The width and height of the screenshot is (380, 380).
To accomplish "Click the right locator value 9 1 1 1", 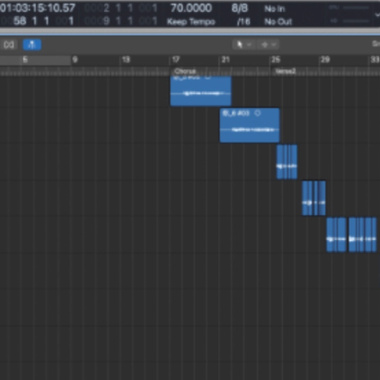I will tap(120, 21).
